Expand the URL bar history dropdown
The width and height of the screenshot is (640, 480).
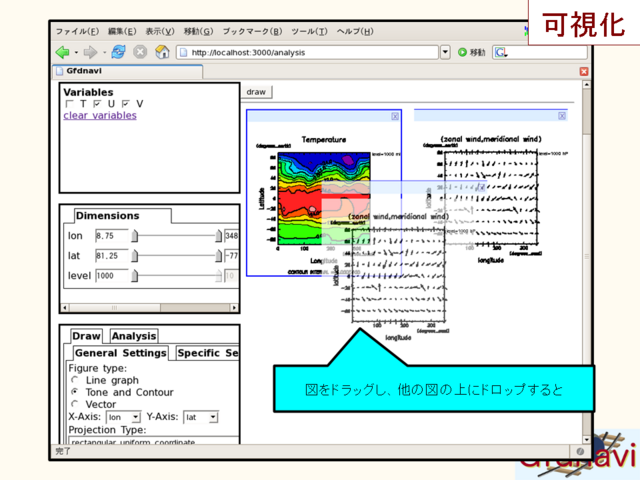[x=445, y=52]
